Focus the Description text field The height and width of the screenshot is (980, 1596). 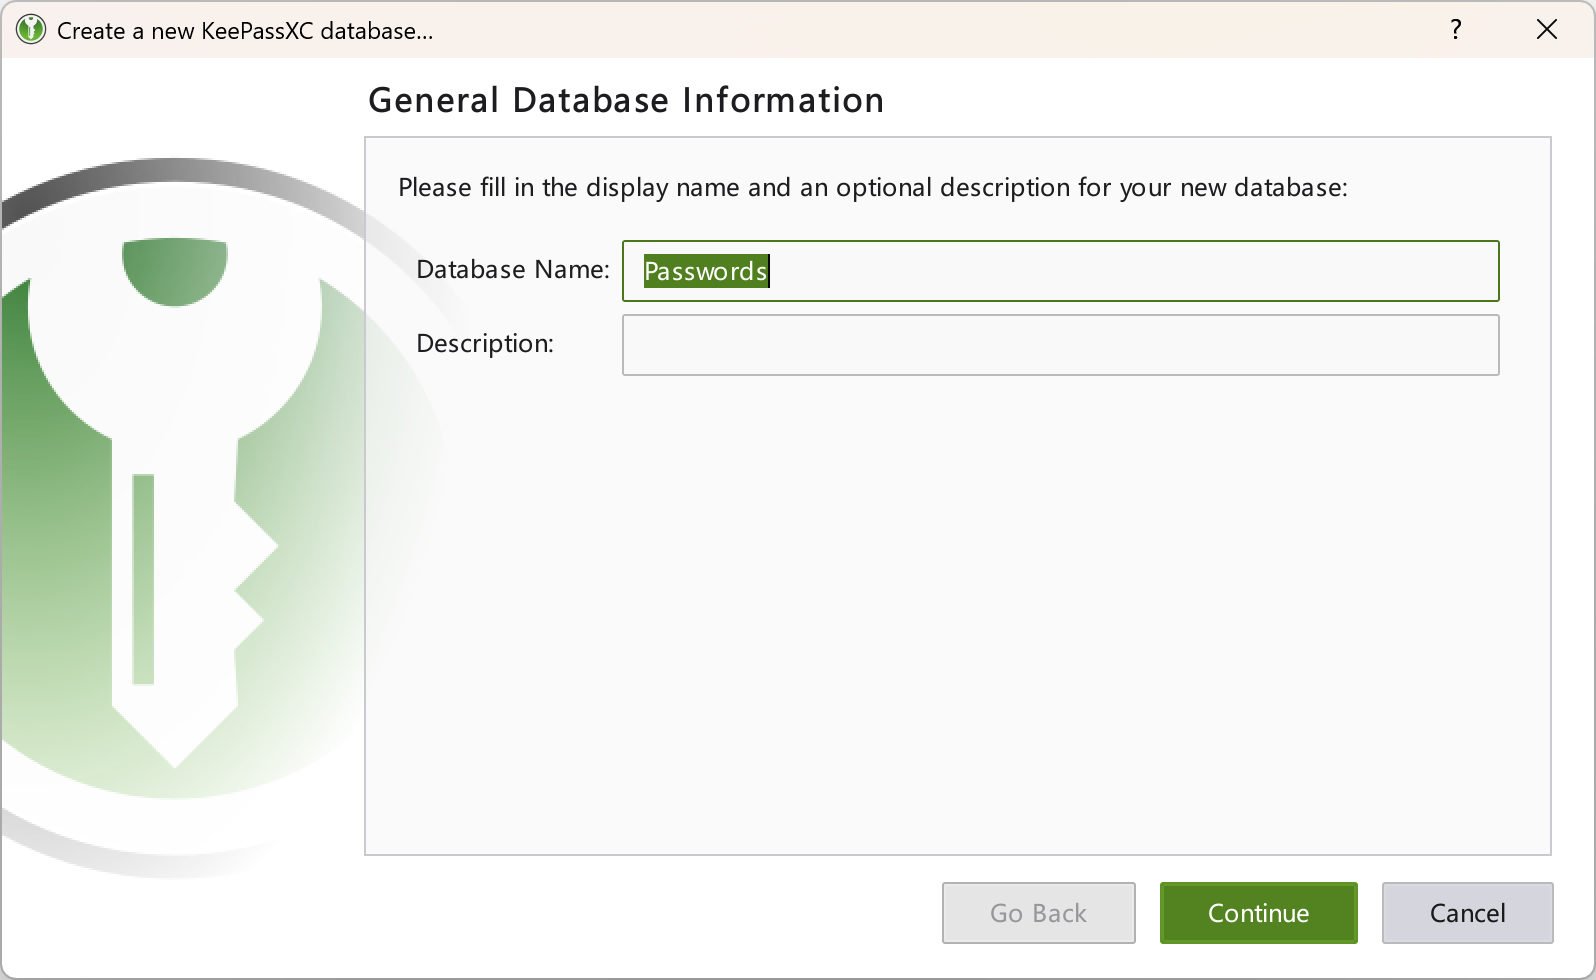pyautogui.click(x=1060, y=345)
